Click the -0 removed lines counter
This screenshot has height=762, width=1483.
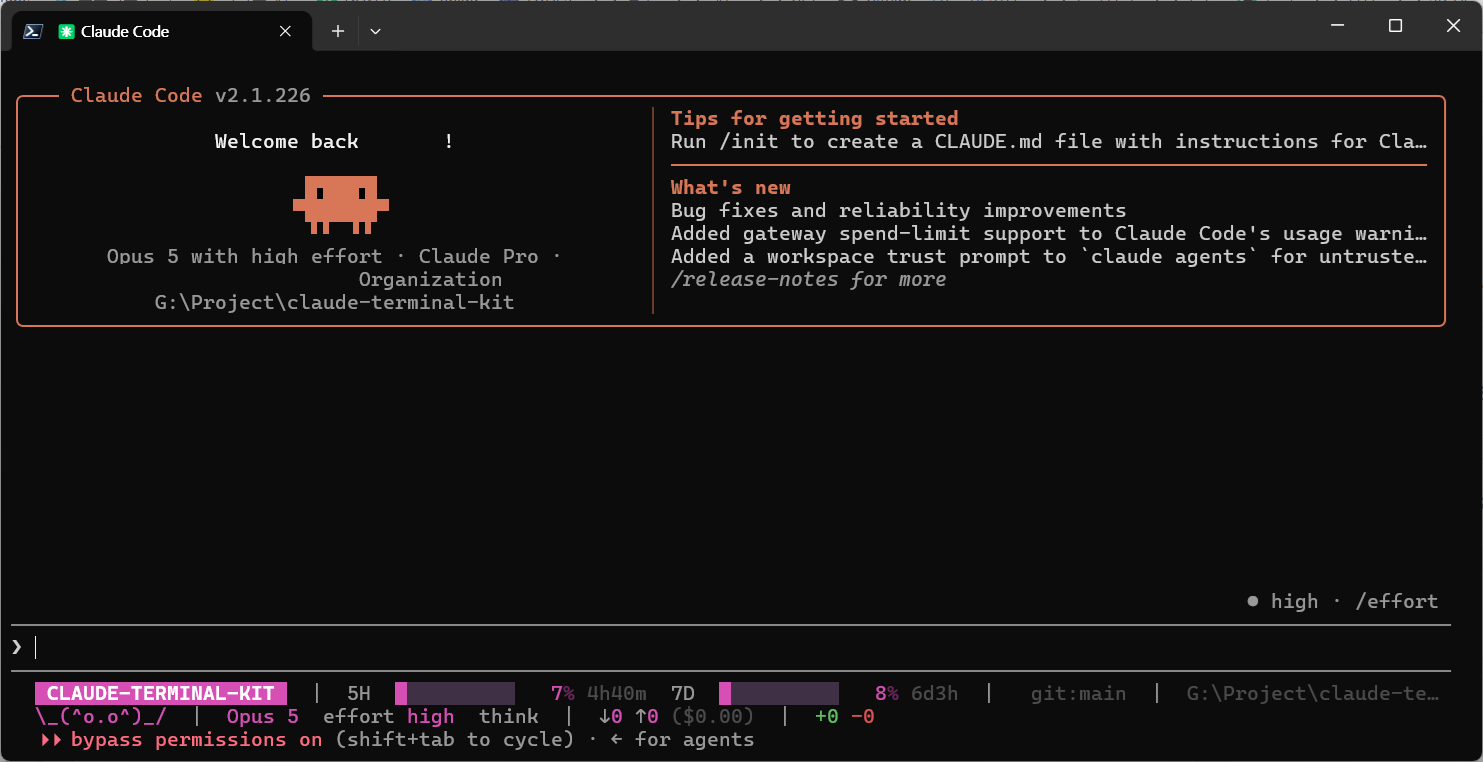pyautogui.click(x=863, y=716)
